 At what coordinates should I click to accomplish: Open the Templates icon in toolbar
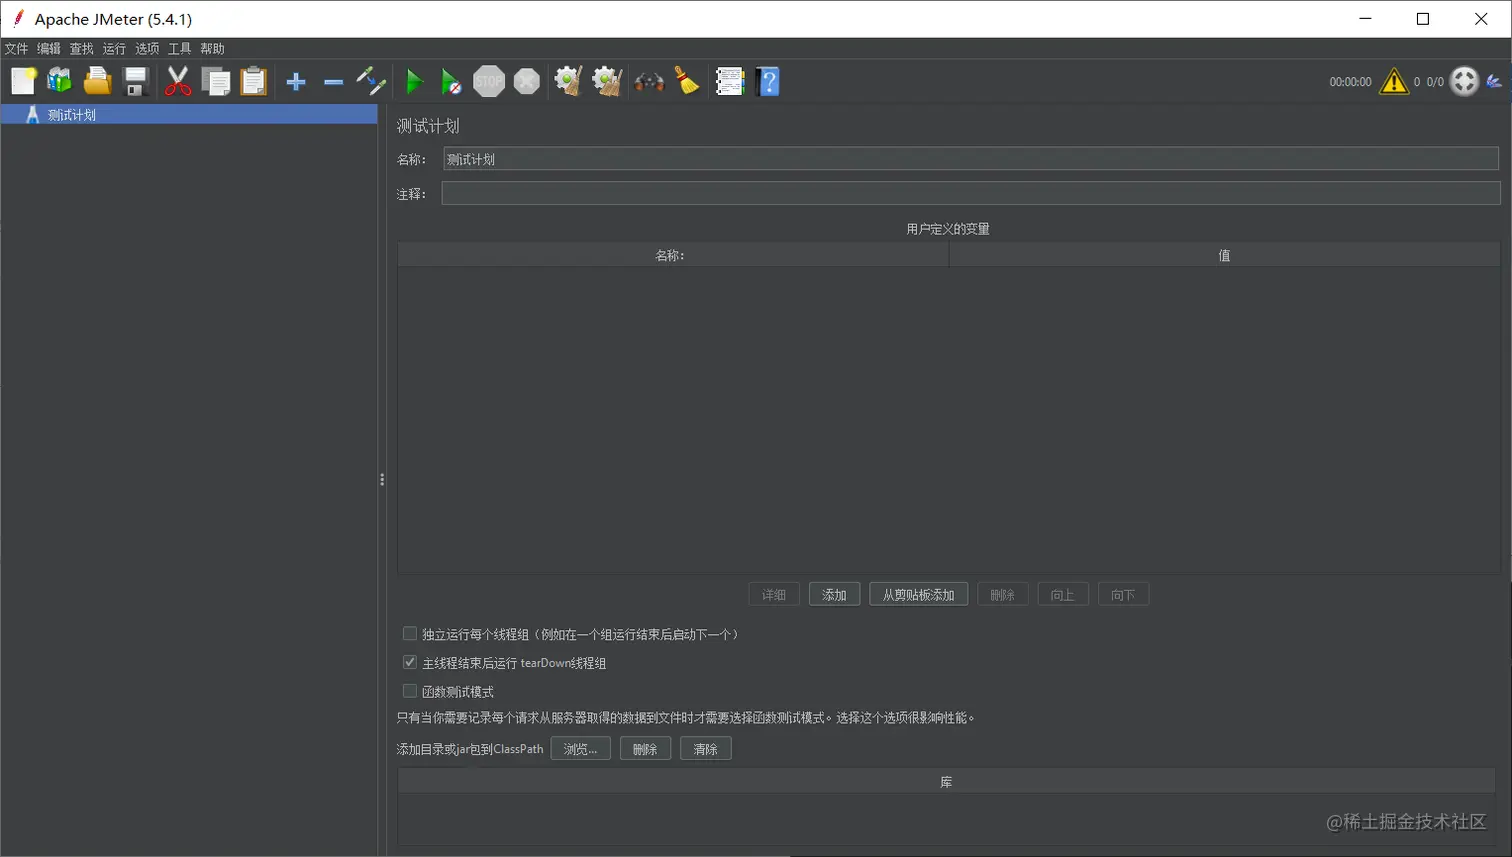(60, 81)
